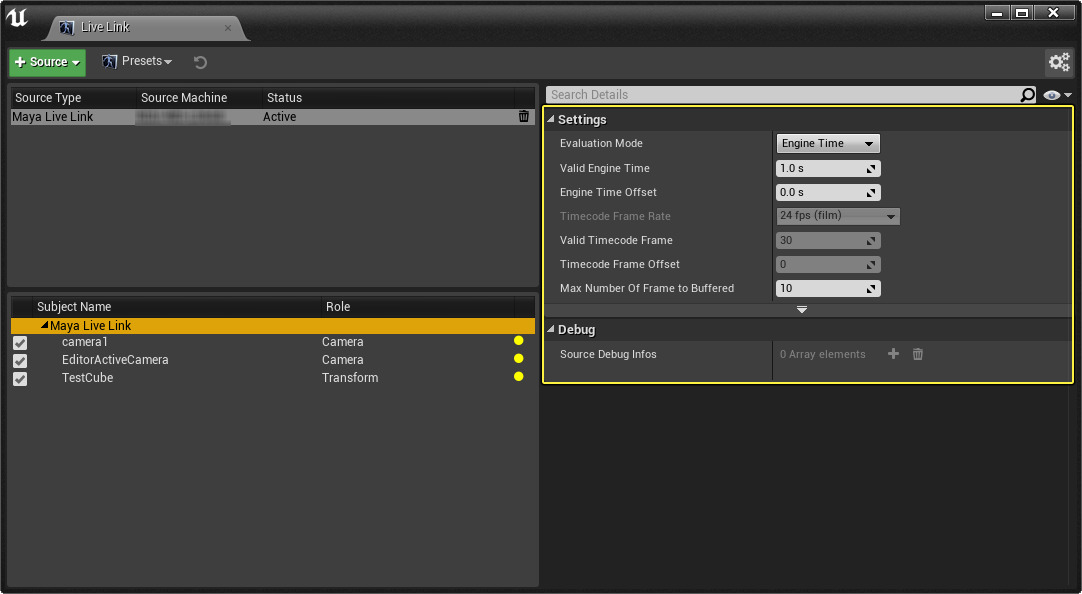The height and width of the screenshot is (594, 1082).
Task: Delete the Maya Live Link source trash icon
Action: 524,117
